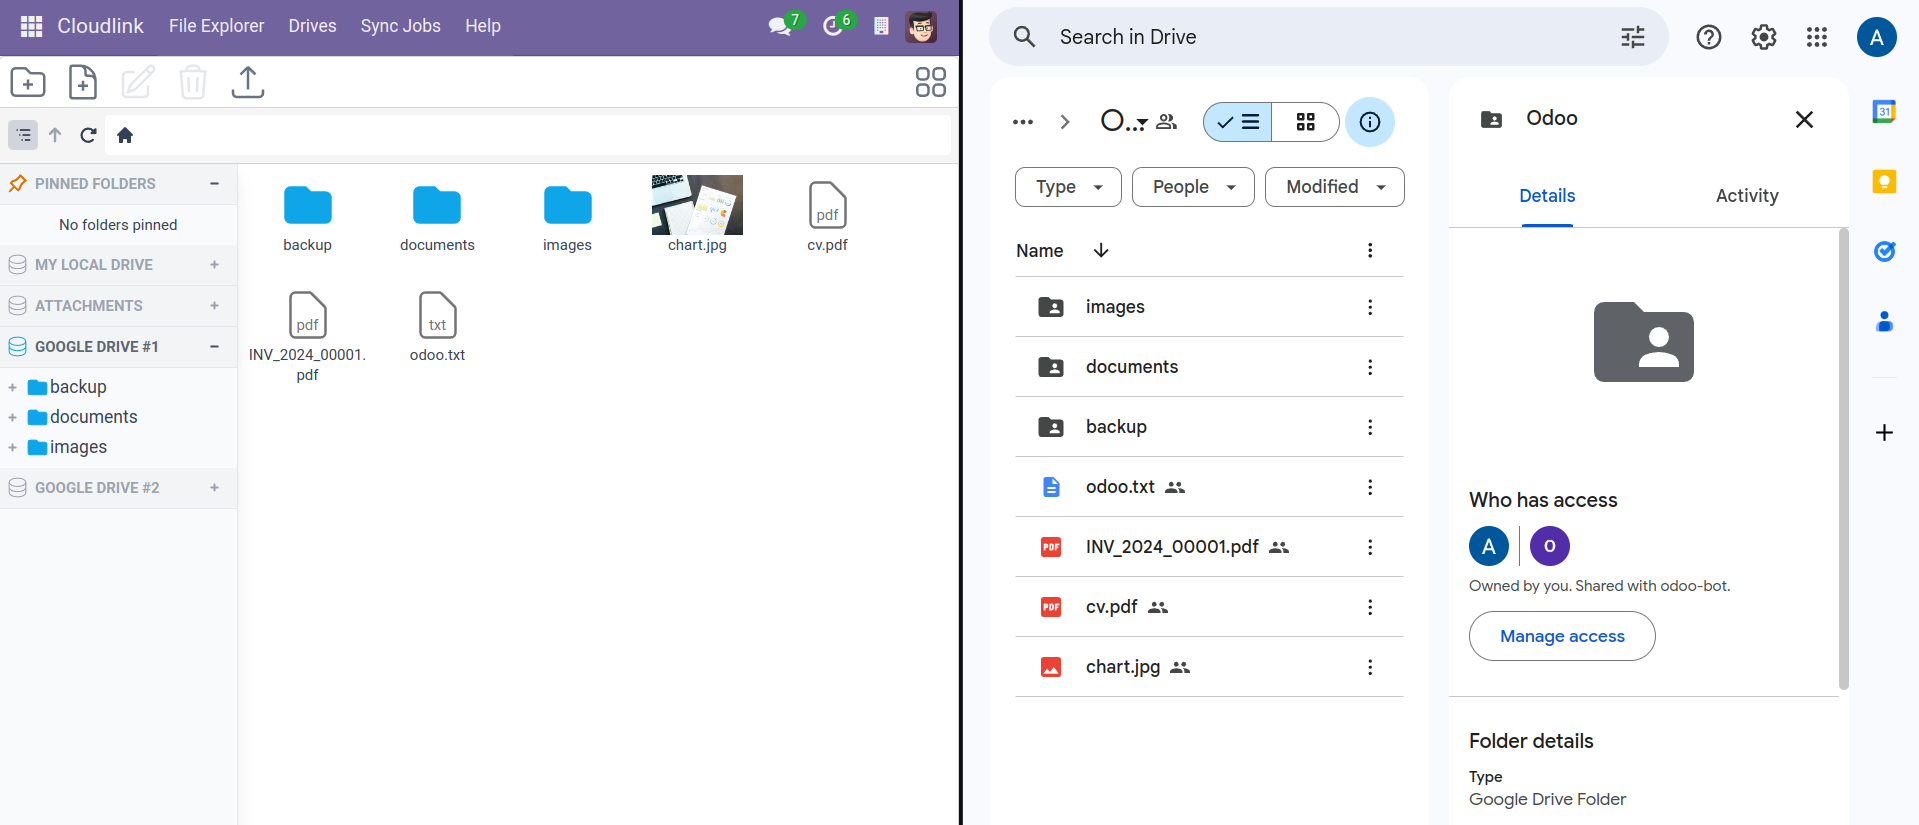Click the refresh icon in path bar

point(88,135)
